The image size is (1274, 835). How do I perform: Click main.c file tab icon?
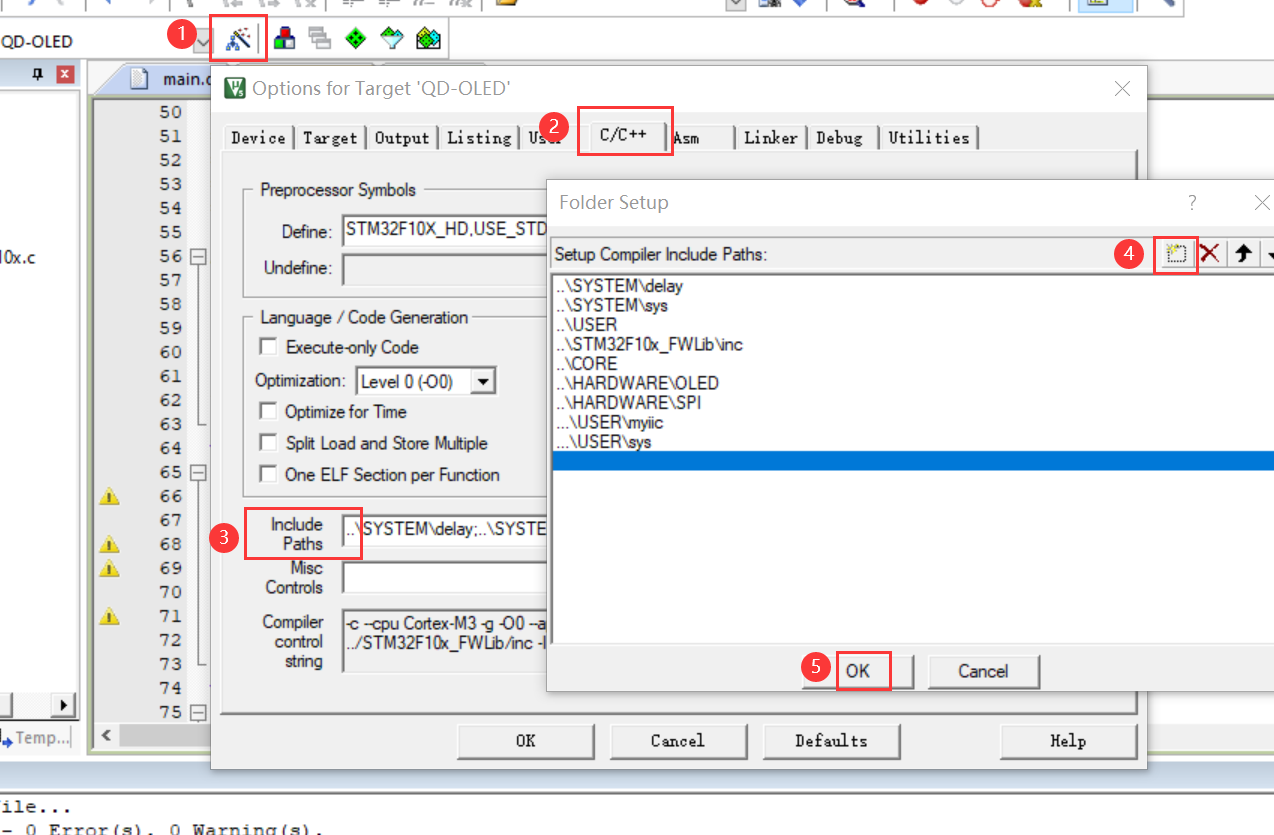point(139,78)
